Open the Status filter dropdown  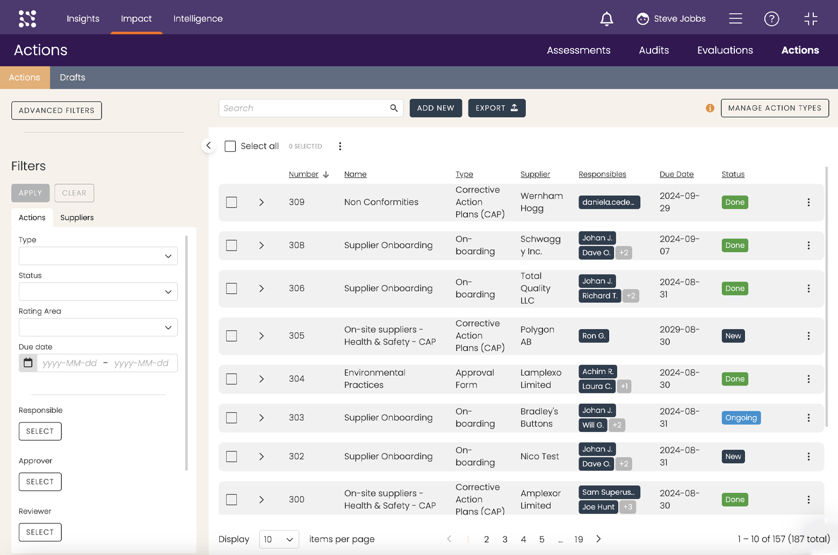98,292
